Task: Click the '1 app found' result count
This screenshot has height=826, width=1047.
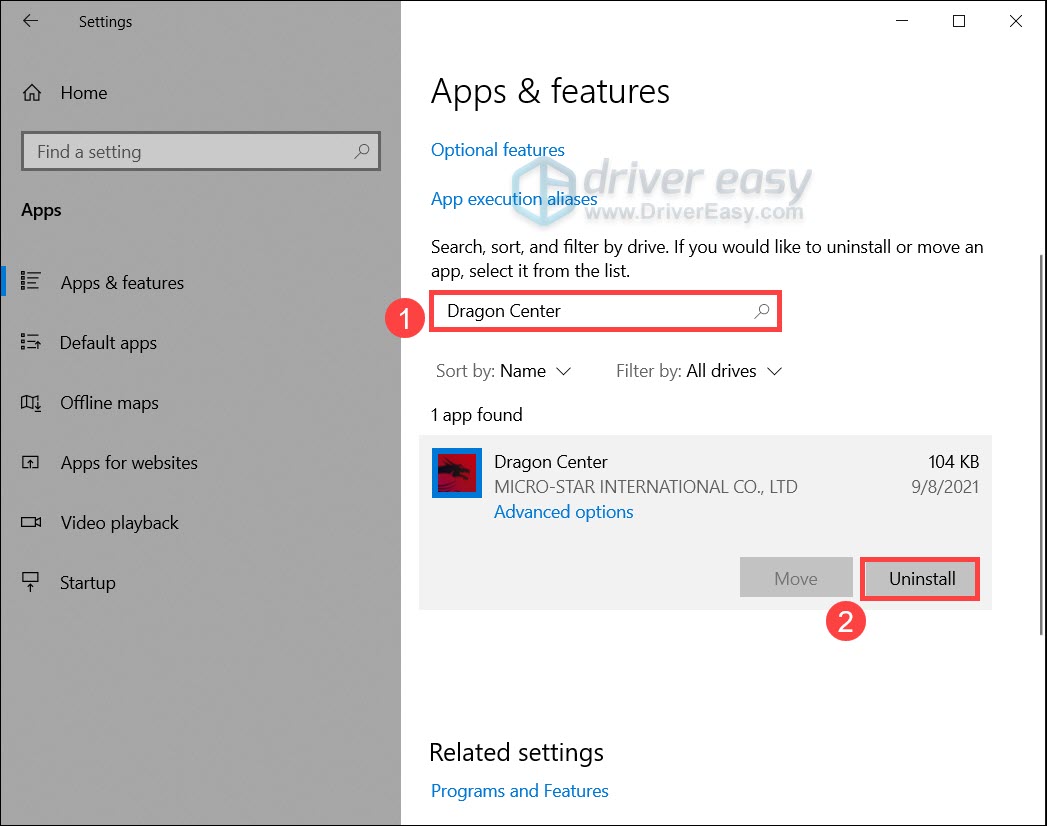Action: pos(477,415)
